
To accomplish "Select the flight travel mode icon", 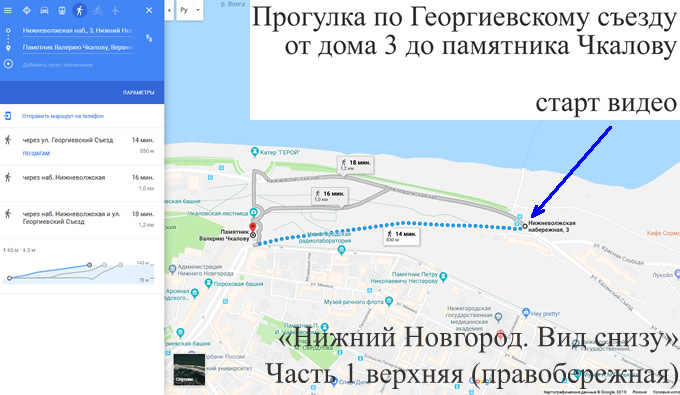I will coord(115,10).
